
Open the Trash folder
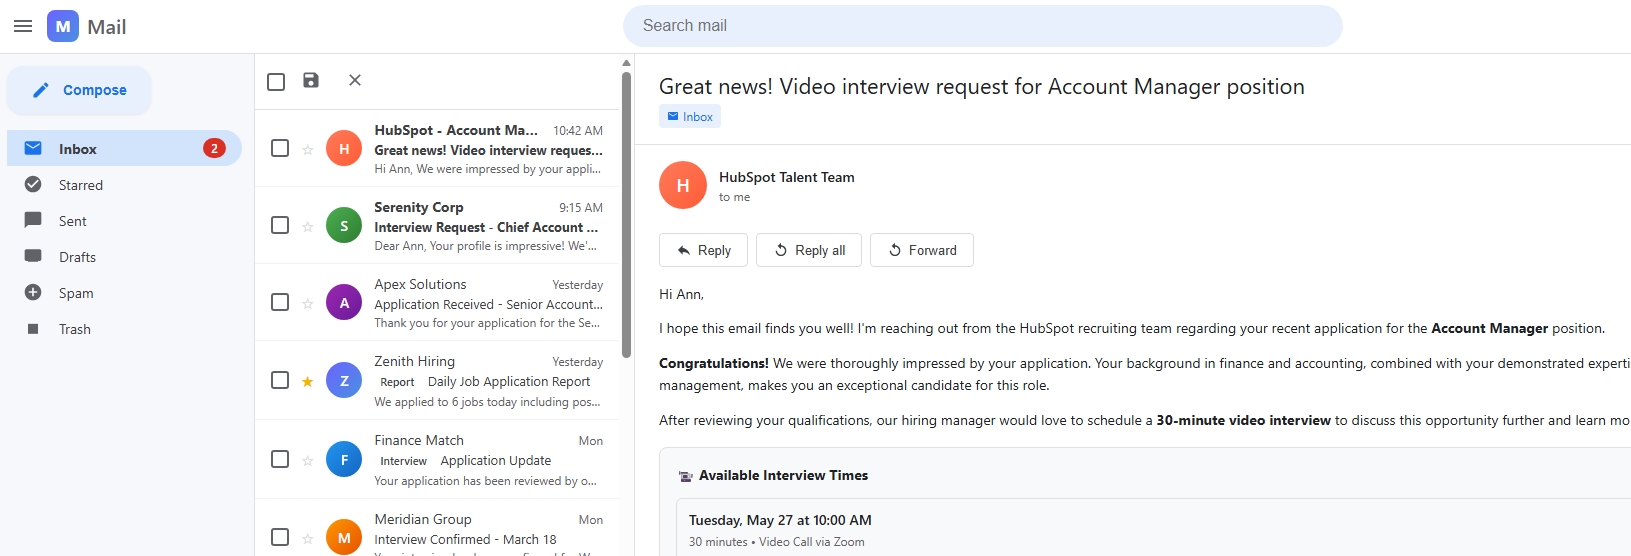click(124, 329)
